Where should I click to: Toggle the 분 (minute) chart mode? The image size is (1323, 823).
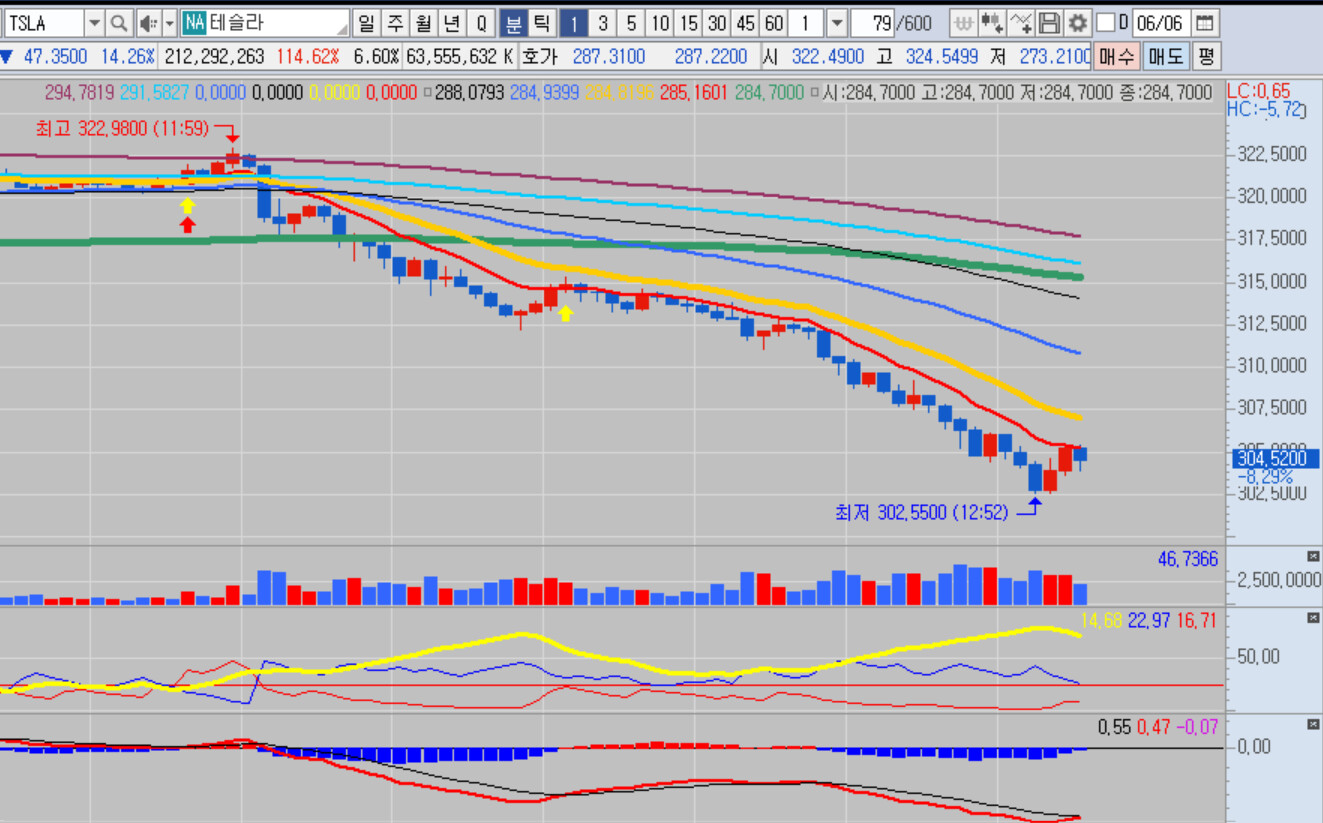[x=513, y=23]
